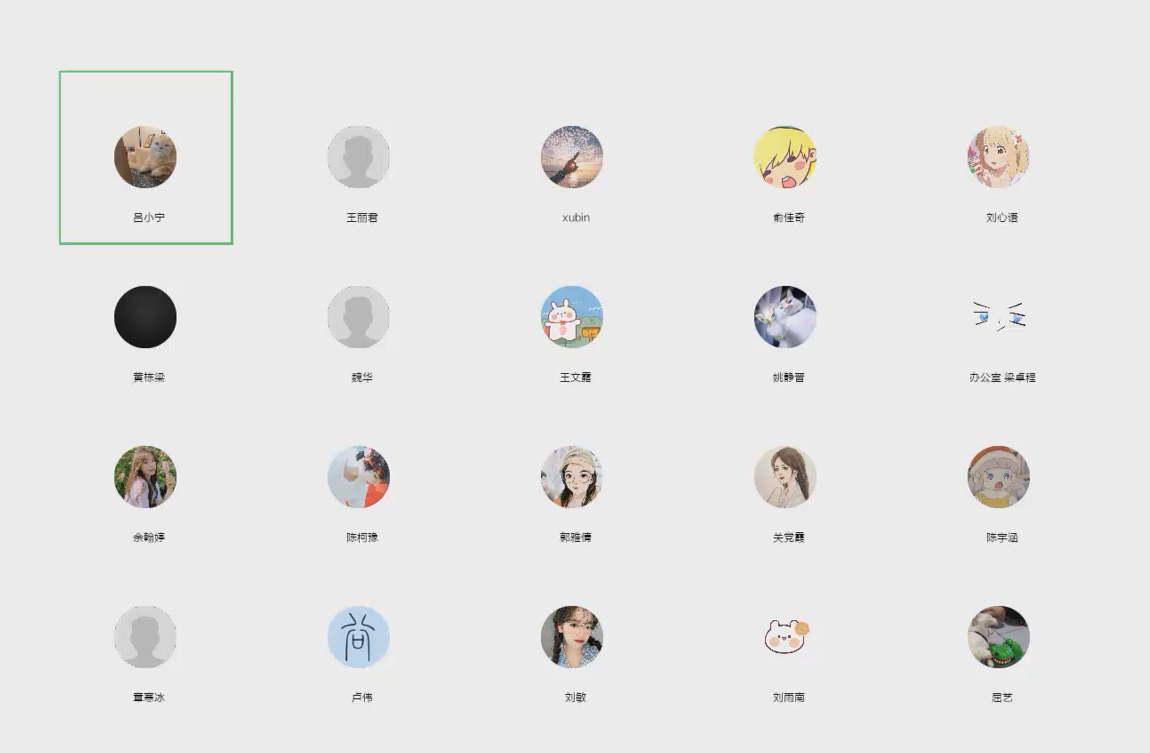Screen dimensions: 1150x753
Task: Open the braided-hair illustrated avatar of 关党霞
Action: tap(785, 477)
